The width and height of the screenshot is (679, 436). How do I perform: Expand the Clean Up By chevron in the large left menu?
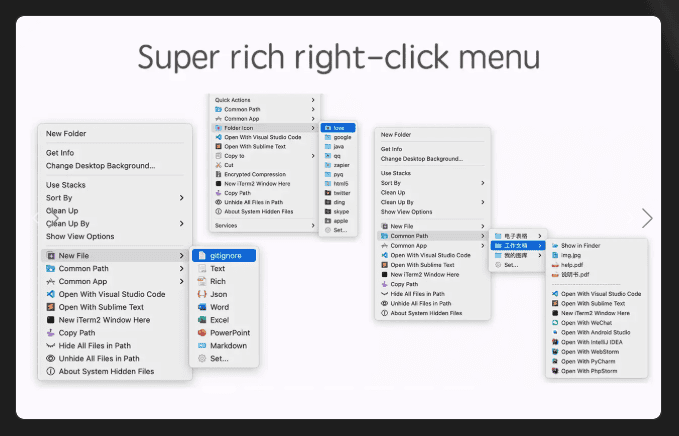(181, 224)
